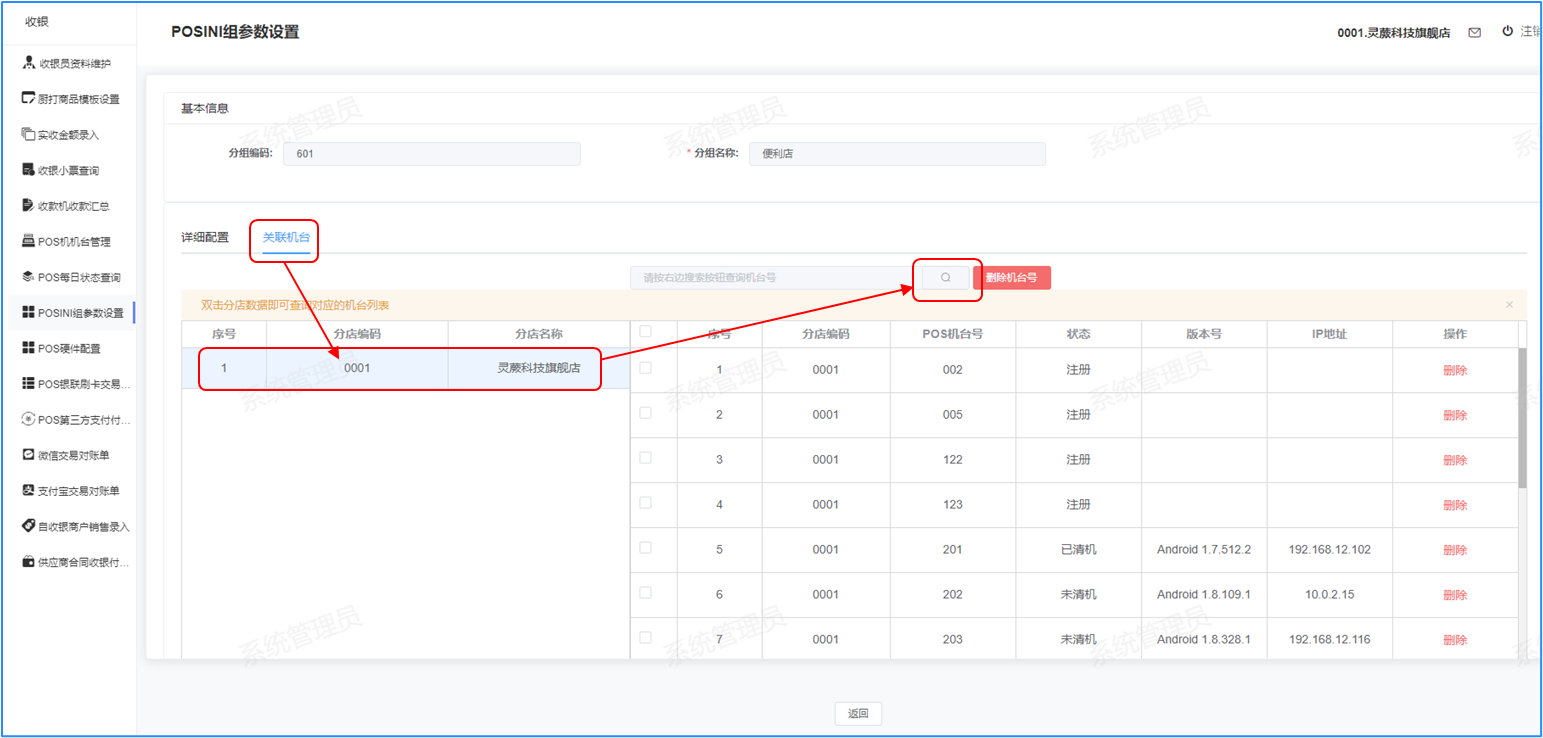Check the box for POS机台号 002
Image resolution: width=1543 pixels, height=738 pixels.
[645, 368]
